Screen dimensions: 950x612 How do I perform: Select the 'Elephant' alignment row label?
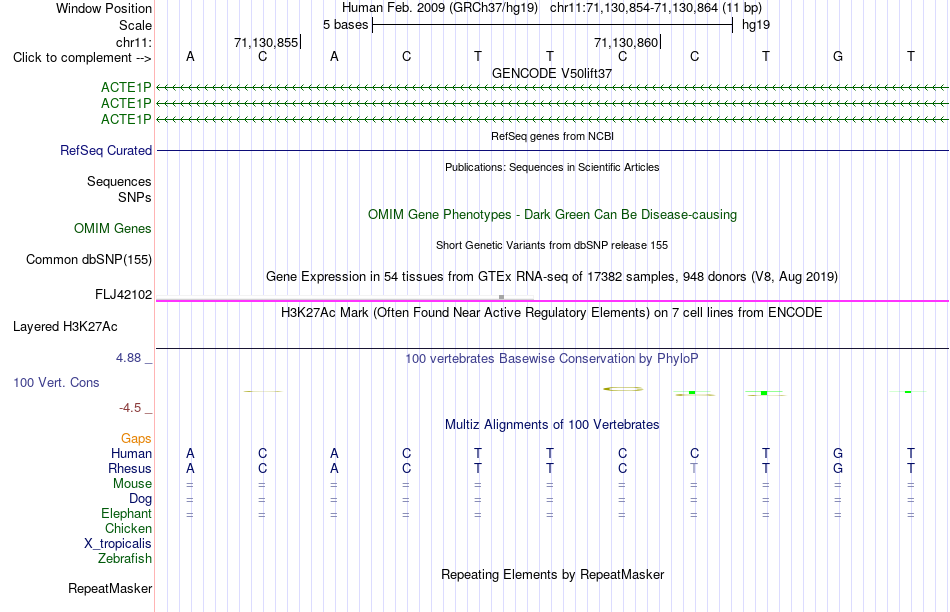tap(127, 514)
